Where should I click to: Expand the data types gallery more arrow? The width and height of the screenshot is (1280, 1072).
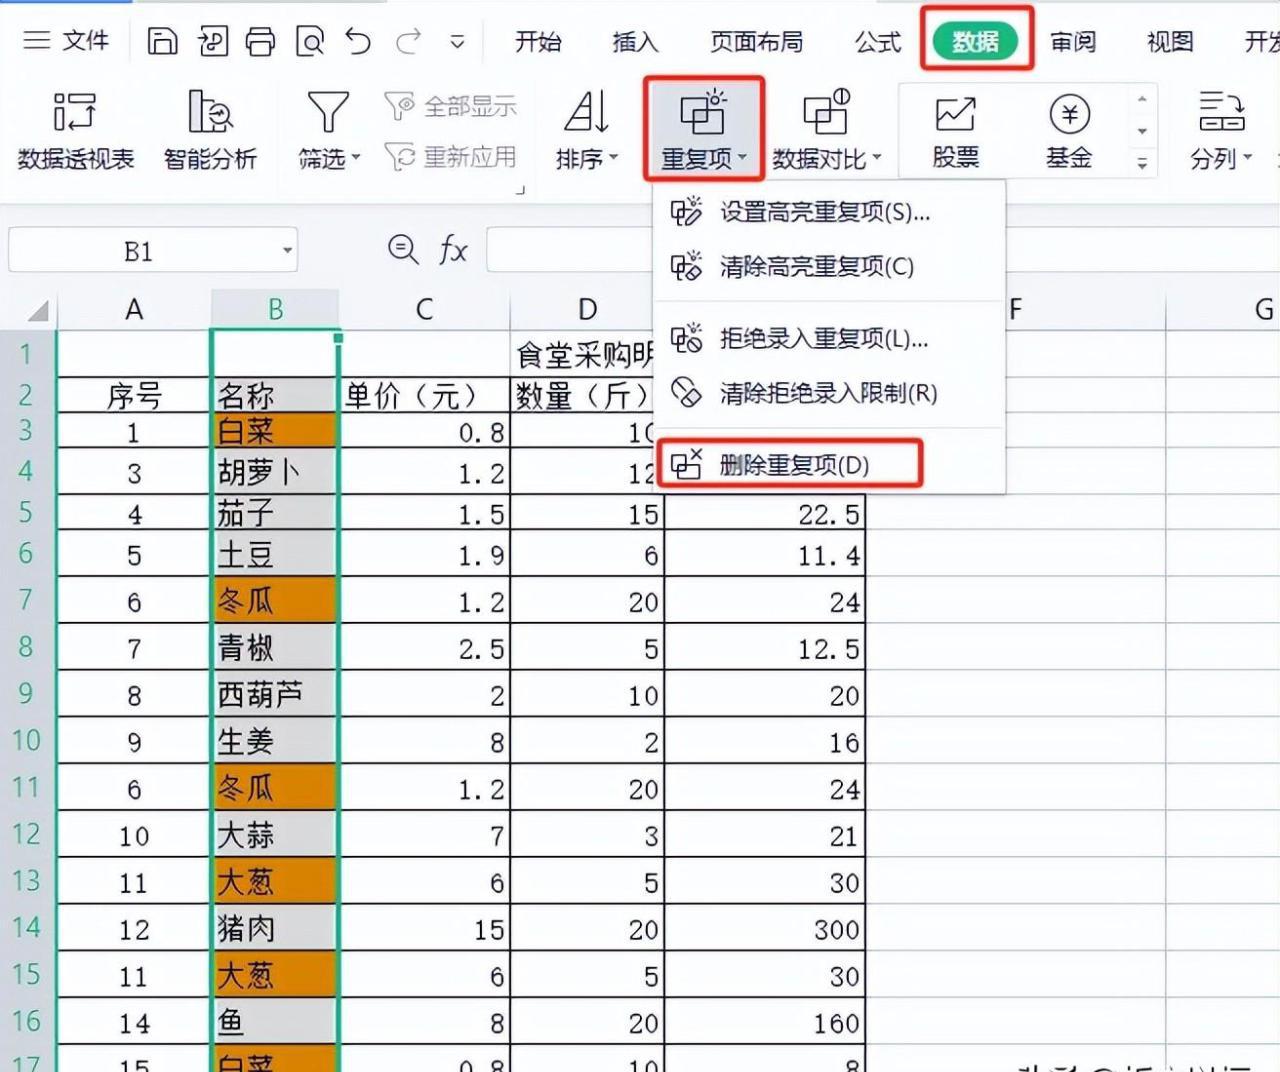[1142, 164]
